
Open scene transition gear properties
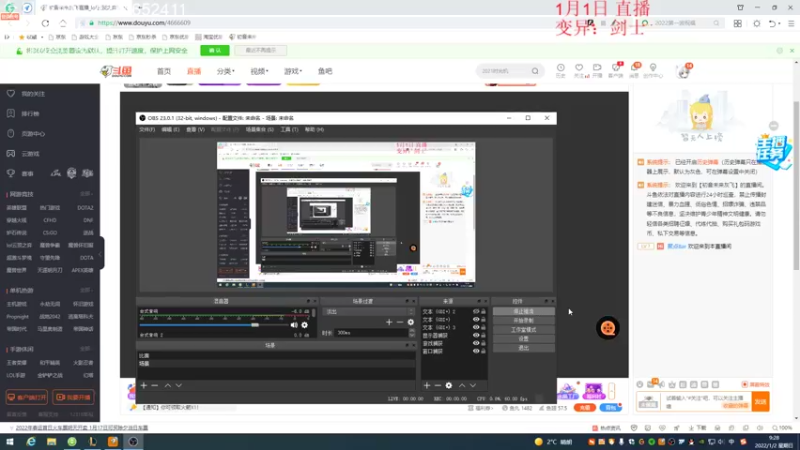point(411,322)
